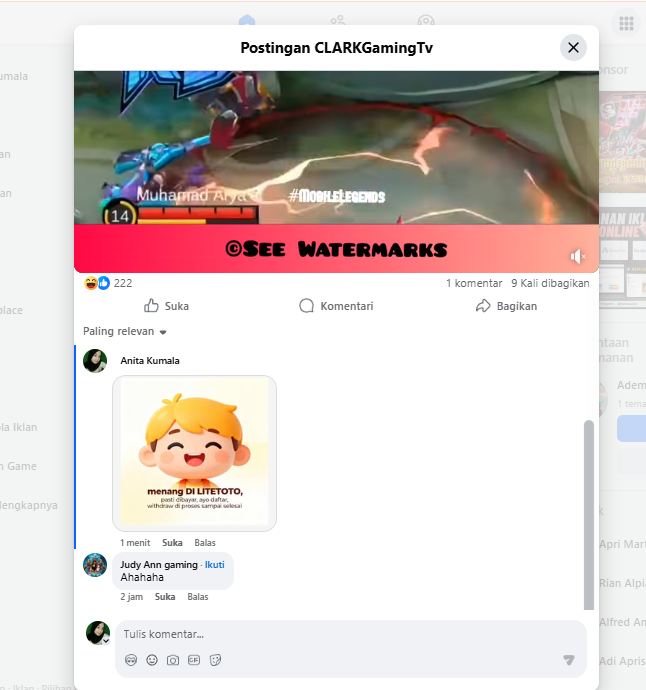Follow Judy Ann gaming with Ikuti
Image resolution: width=646 pixels, height=690 pixels.
pos(215,565)
